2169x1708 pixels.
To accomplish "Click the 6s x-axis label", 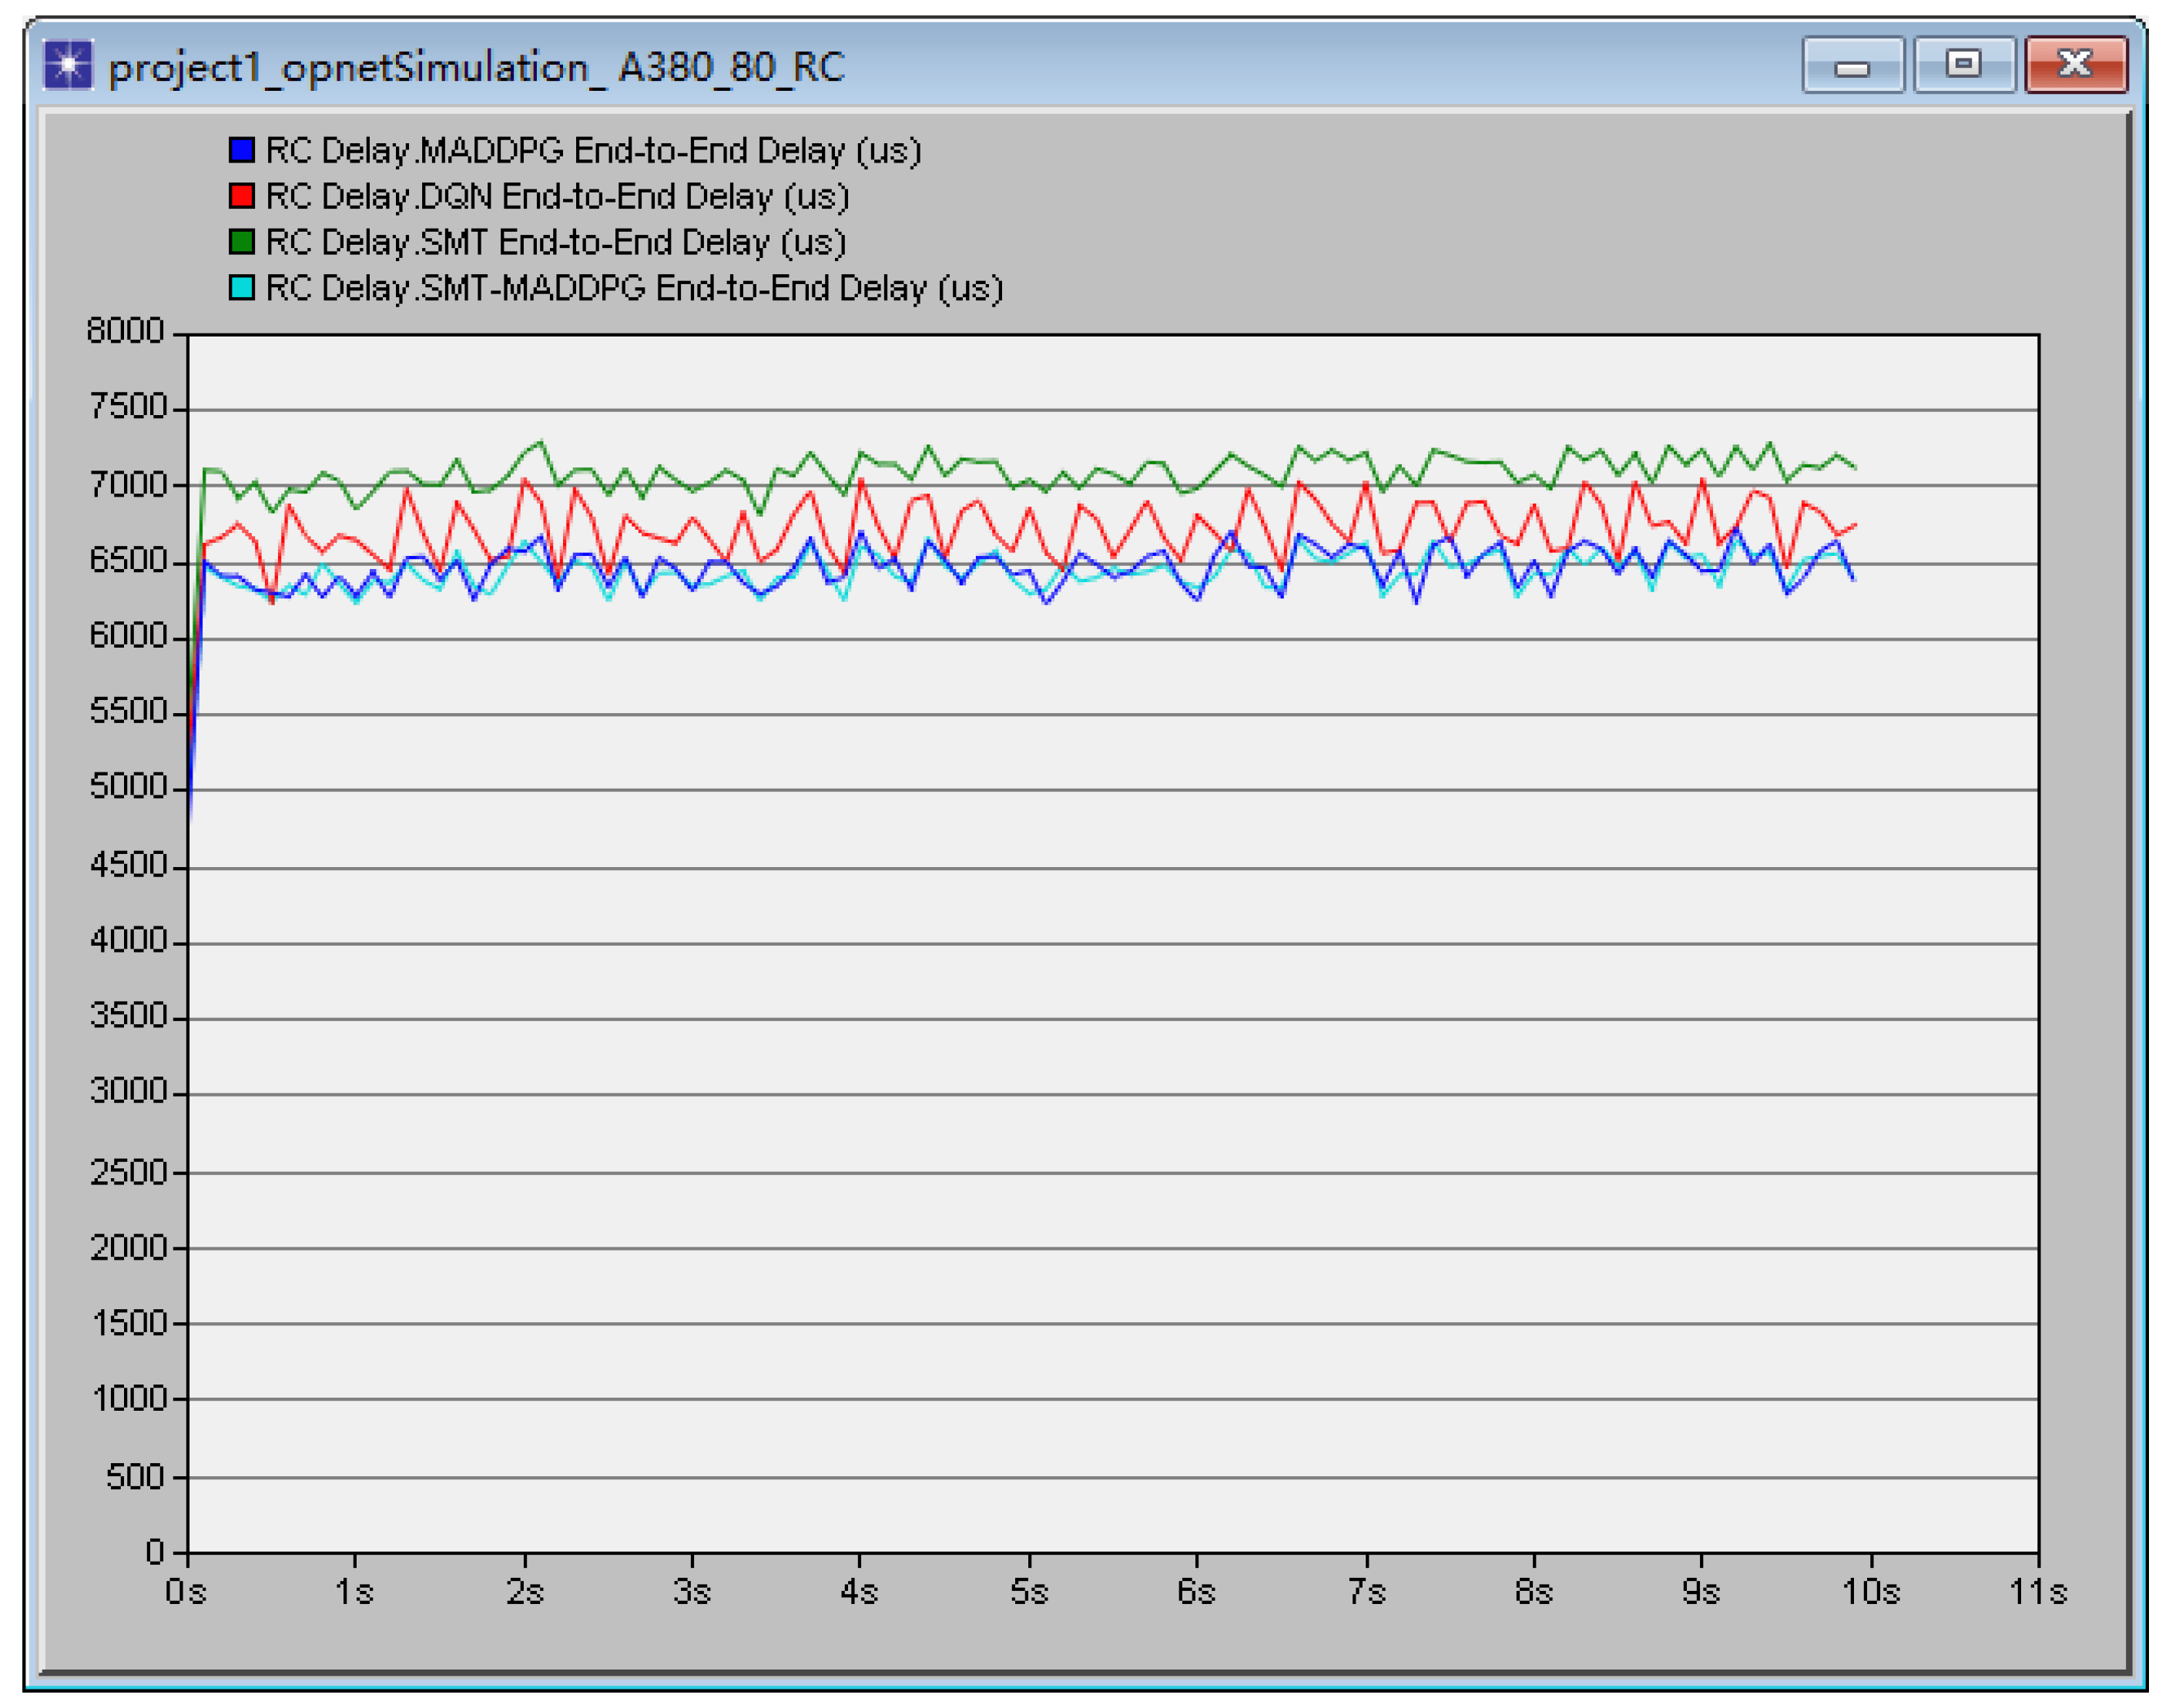I will [x=1196, y=1591].
